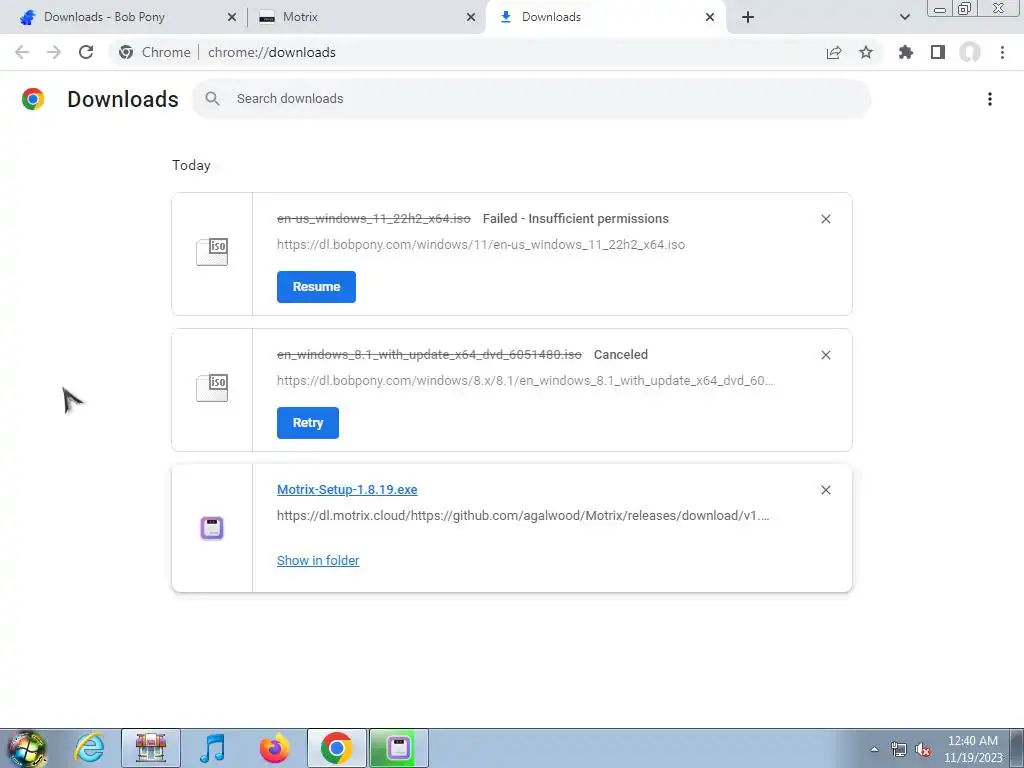Toggle the Chrome side panel
This screenshot has width=1024, height=768.
point(938,52)
